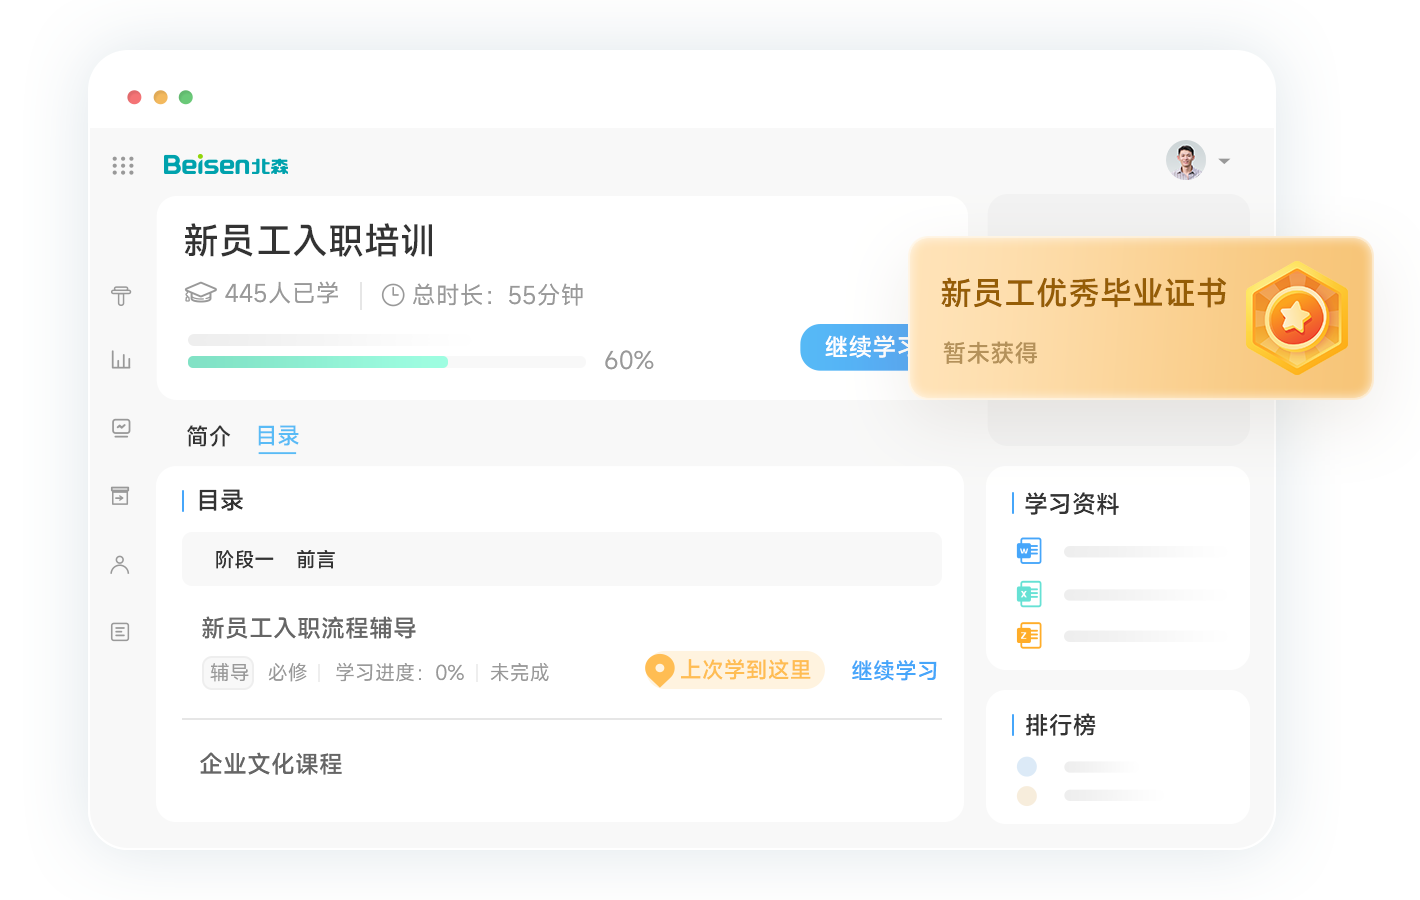Screen dimensions: 1420x900
Task: Click the document list sidebar icon
Action: coord(120,632)
